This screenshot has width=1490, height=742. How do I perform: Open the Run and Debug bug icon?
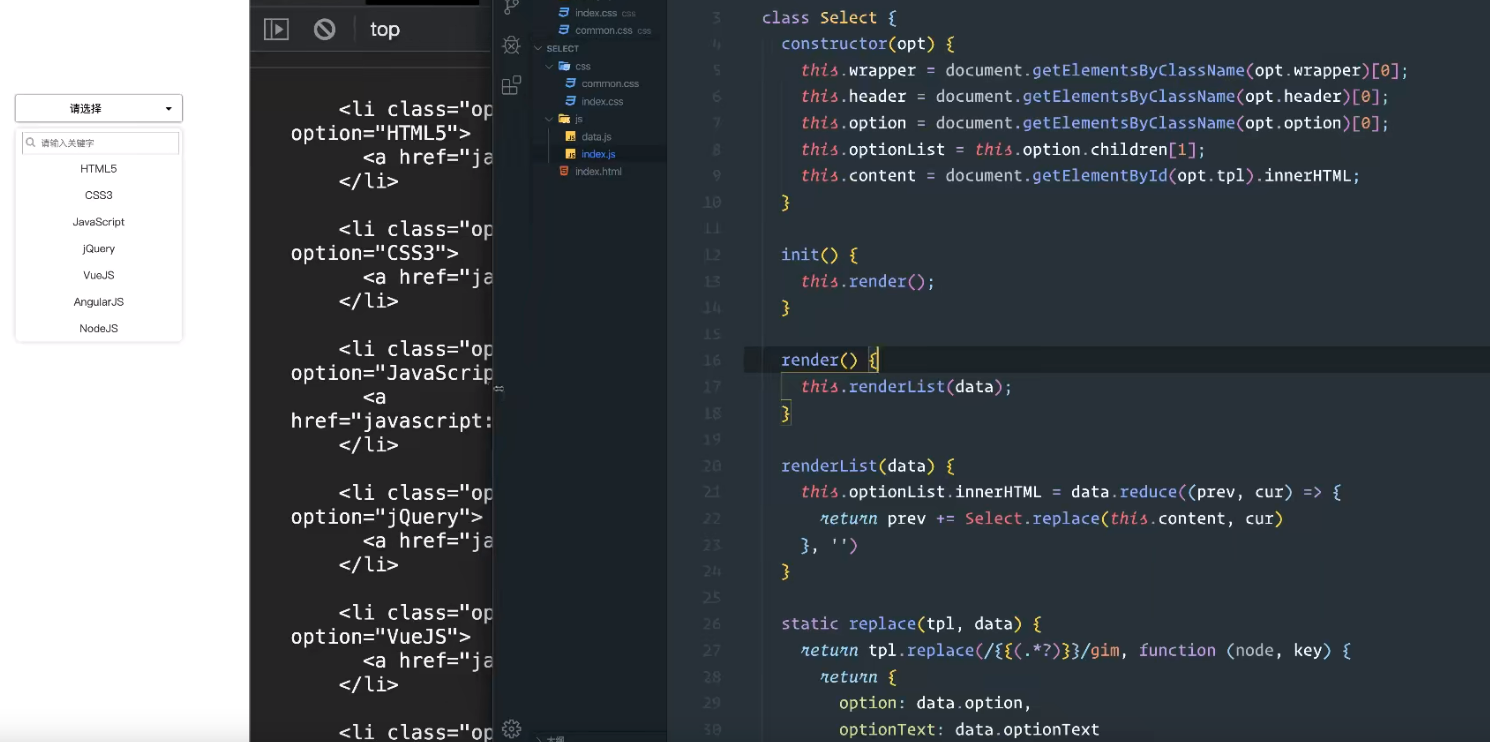click(x=512, y=45)
